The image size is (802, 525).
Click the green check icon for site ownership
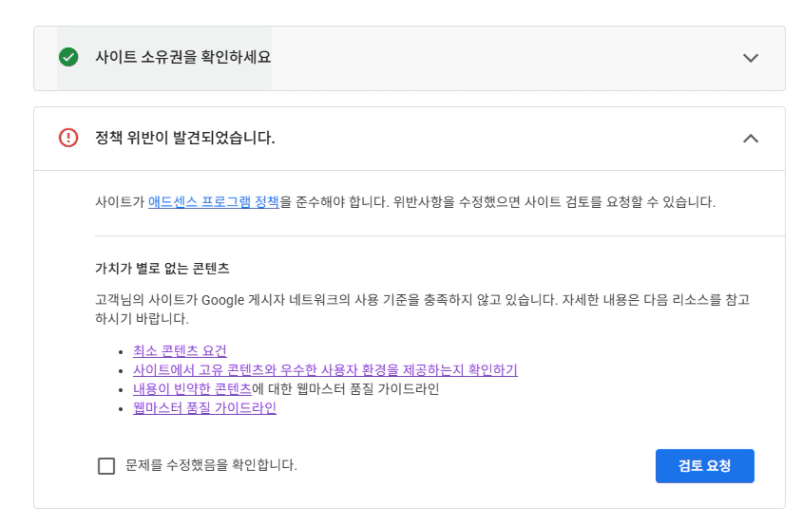point(68,58)
